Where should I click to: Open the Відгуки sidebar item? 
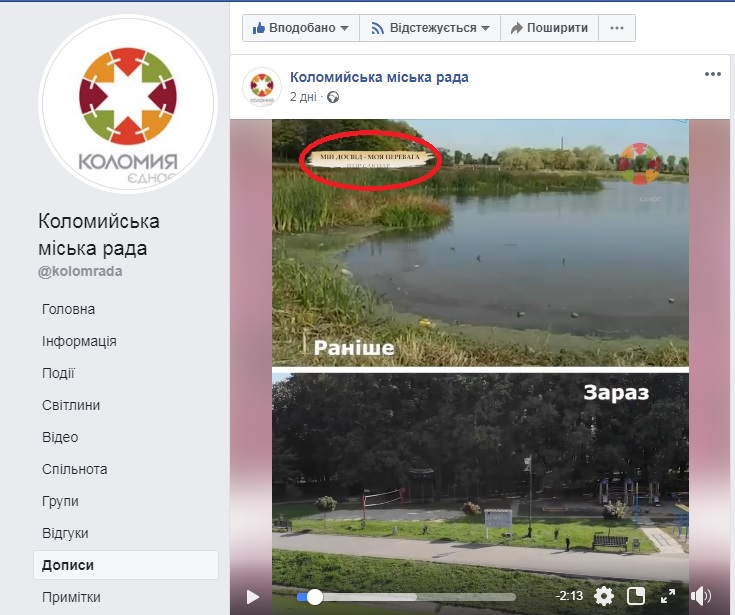click(65, 533)
